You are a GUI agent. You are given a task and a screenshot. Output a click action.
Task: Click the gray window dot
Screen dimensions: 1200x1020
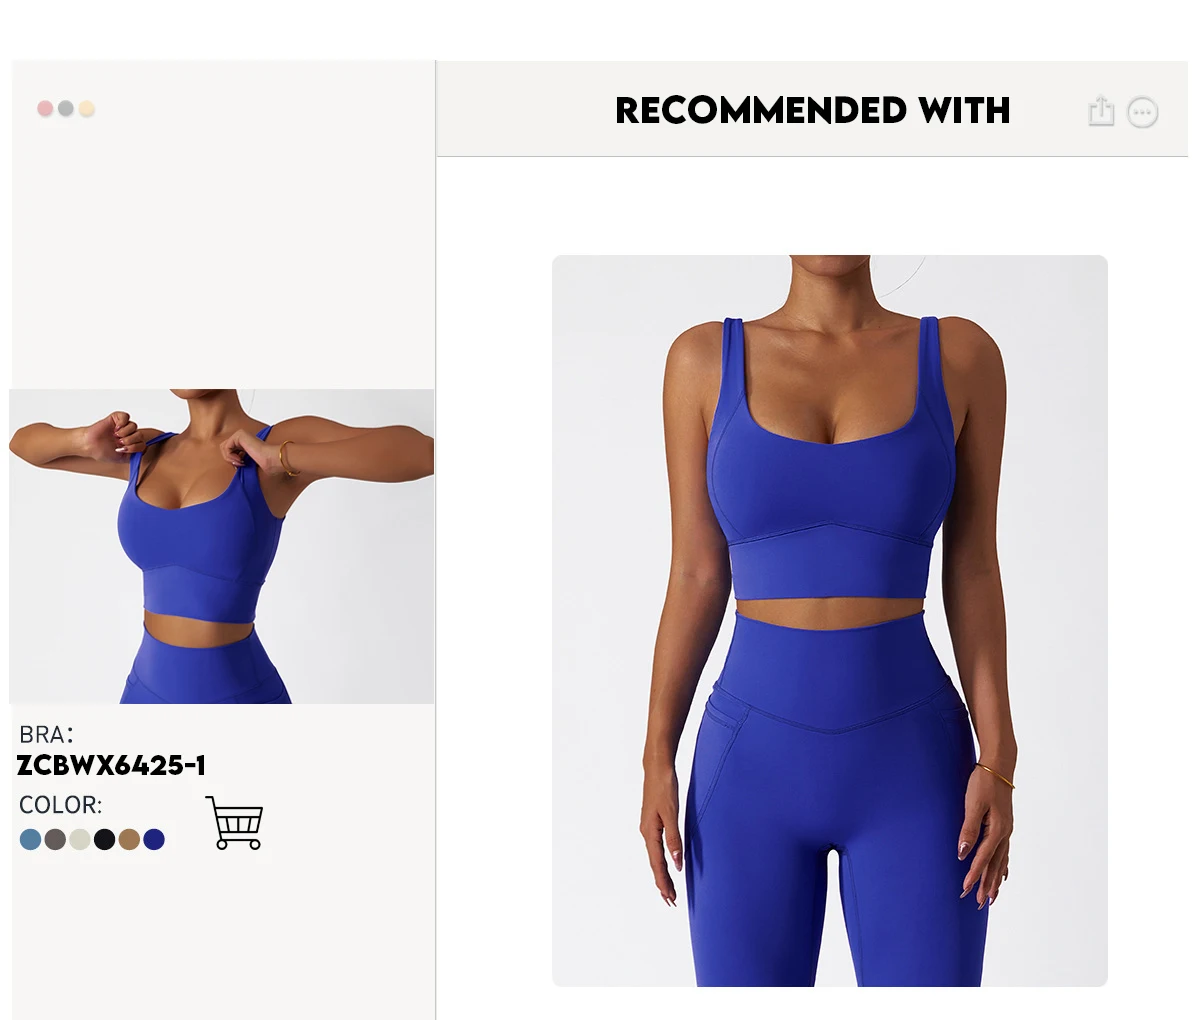66,108
